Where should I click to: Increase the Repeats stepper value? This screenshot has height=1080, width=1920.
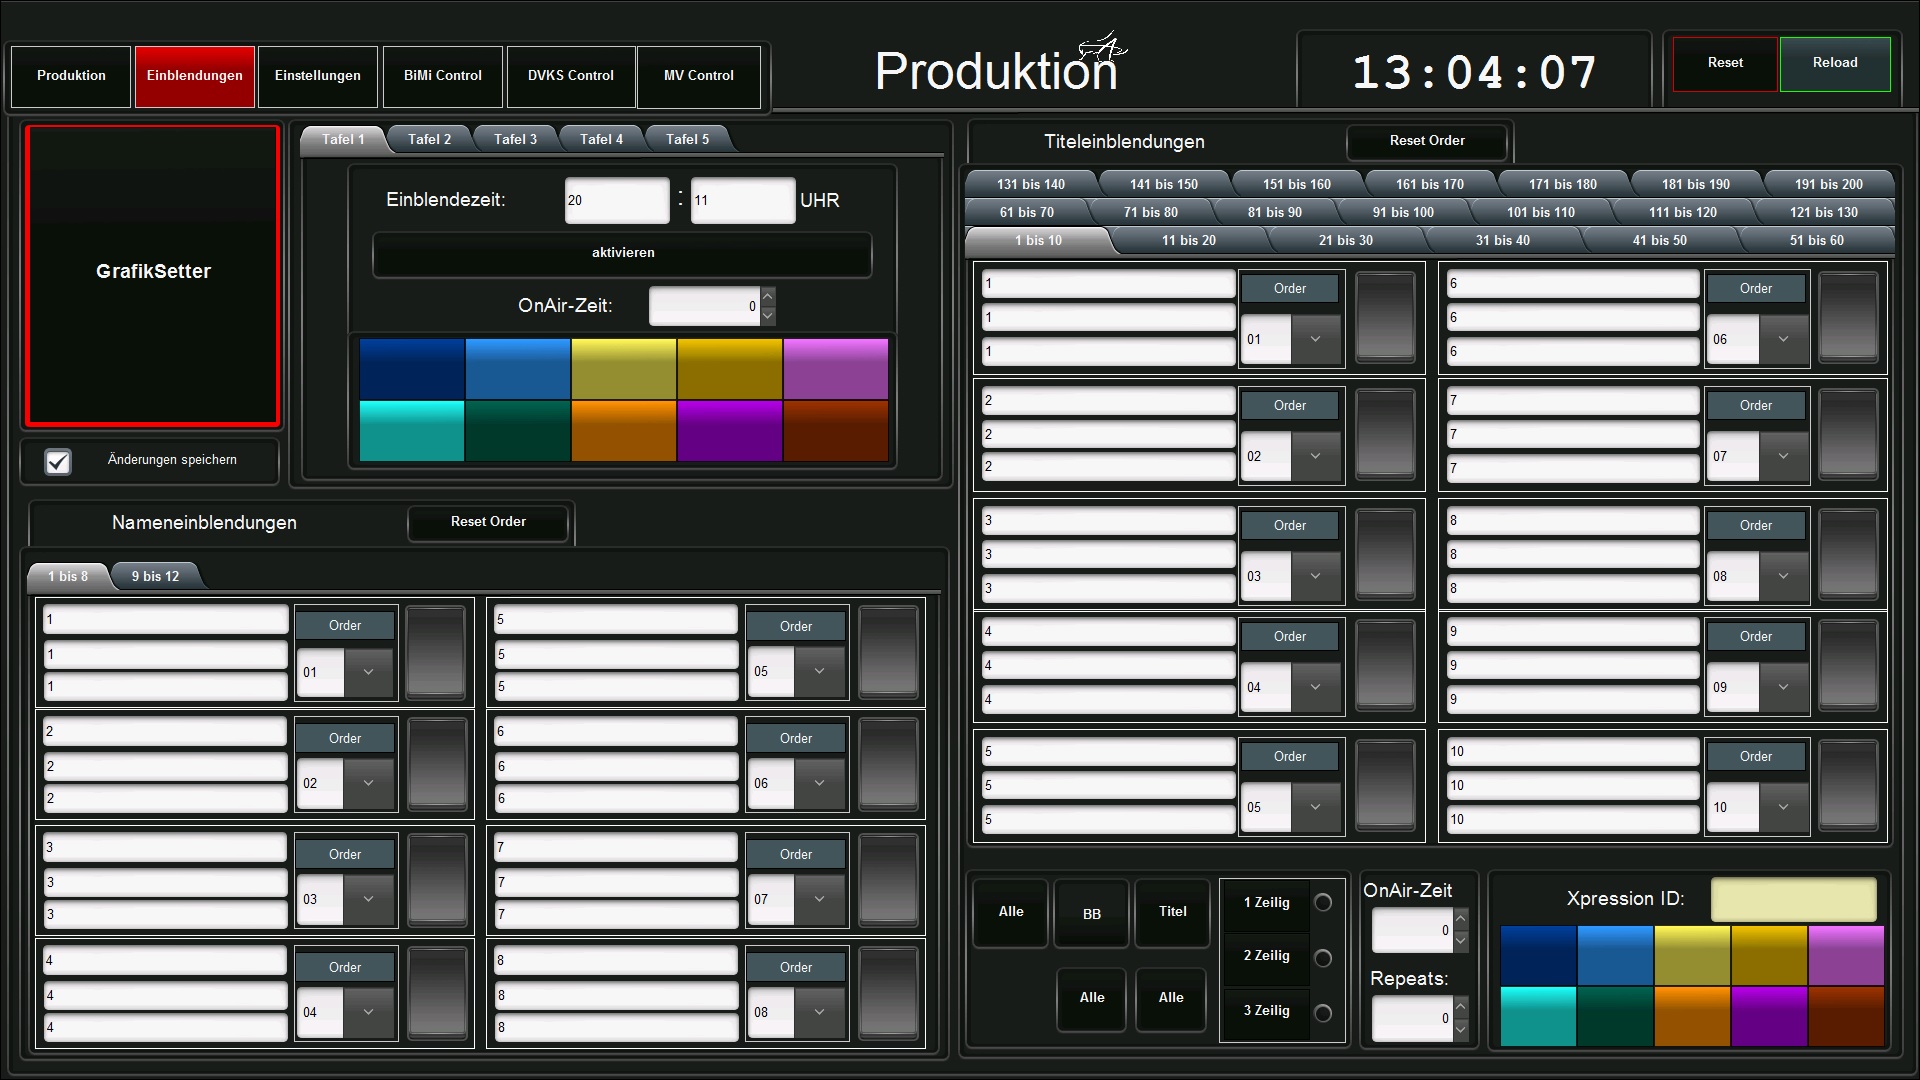[1461, 1008]
